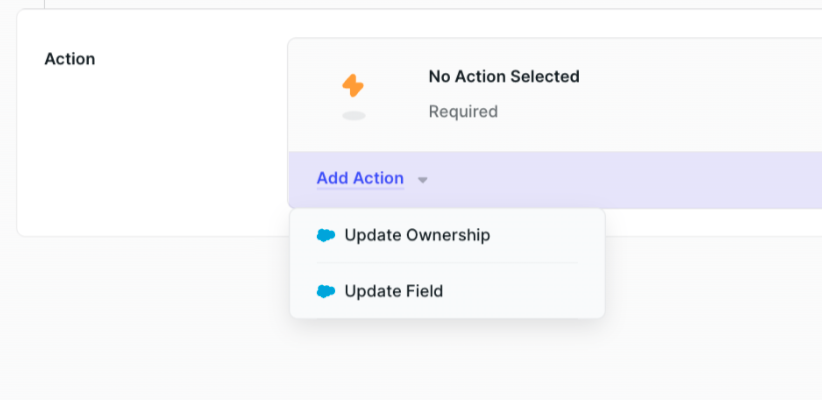The width and height of the screenshot is (822, 400).
Task: Click the Action section label
Action: [x=70, y=59]
